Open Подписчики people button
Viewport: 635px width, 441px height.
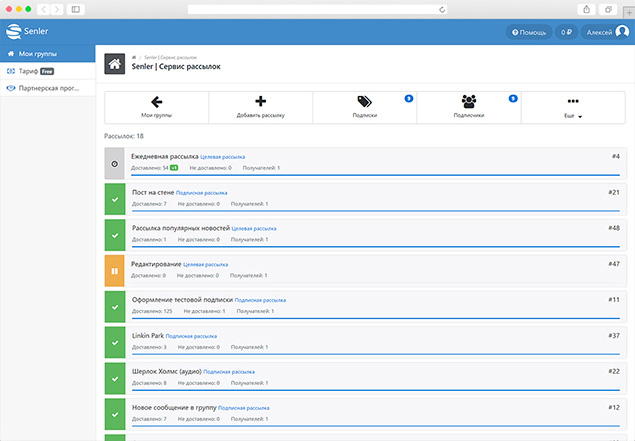click(x=469, y=107)
